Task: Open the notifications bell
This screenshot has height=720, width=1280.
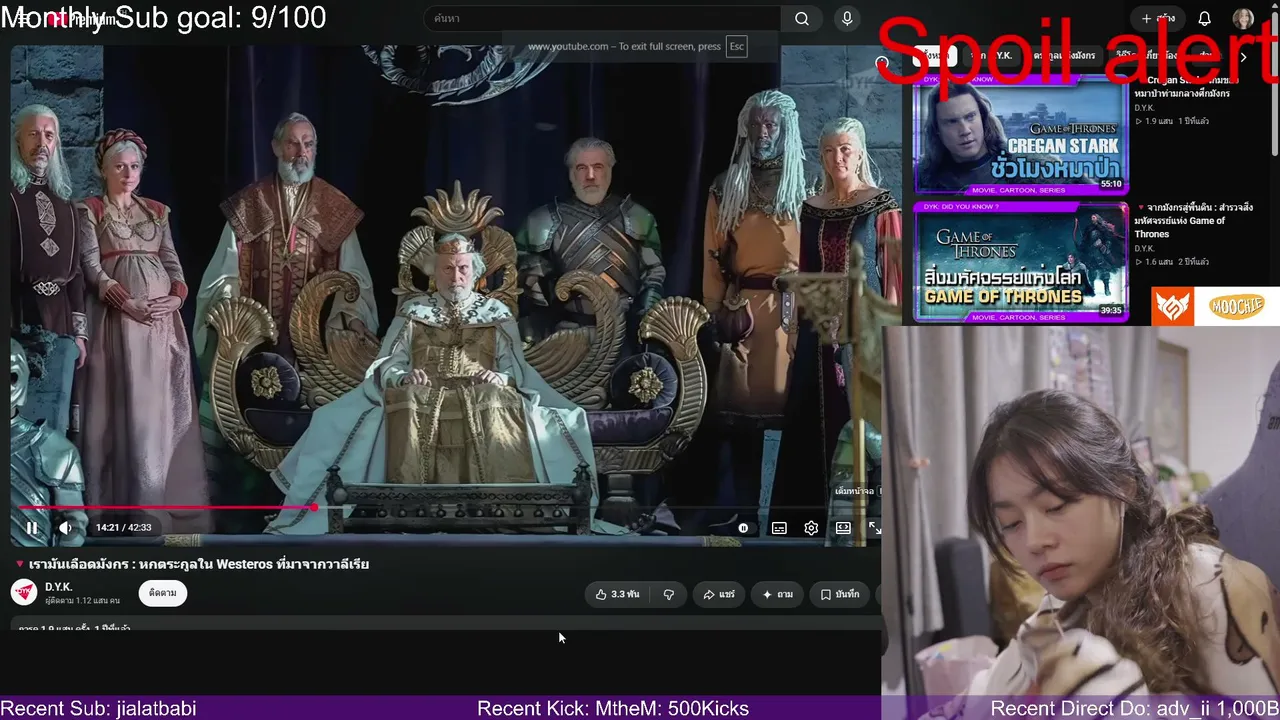Action: [1205, 19]
